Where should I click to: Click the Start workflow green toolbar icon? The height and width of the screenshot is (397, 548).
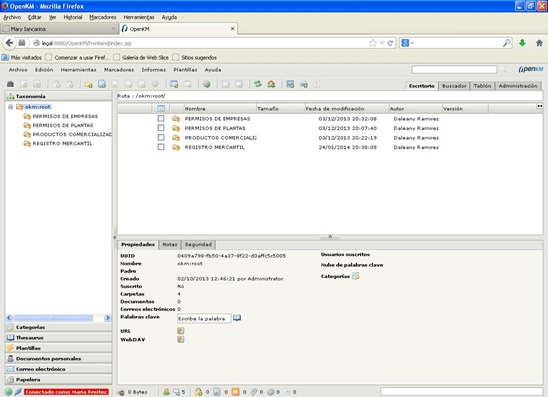pos(207,84)
